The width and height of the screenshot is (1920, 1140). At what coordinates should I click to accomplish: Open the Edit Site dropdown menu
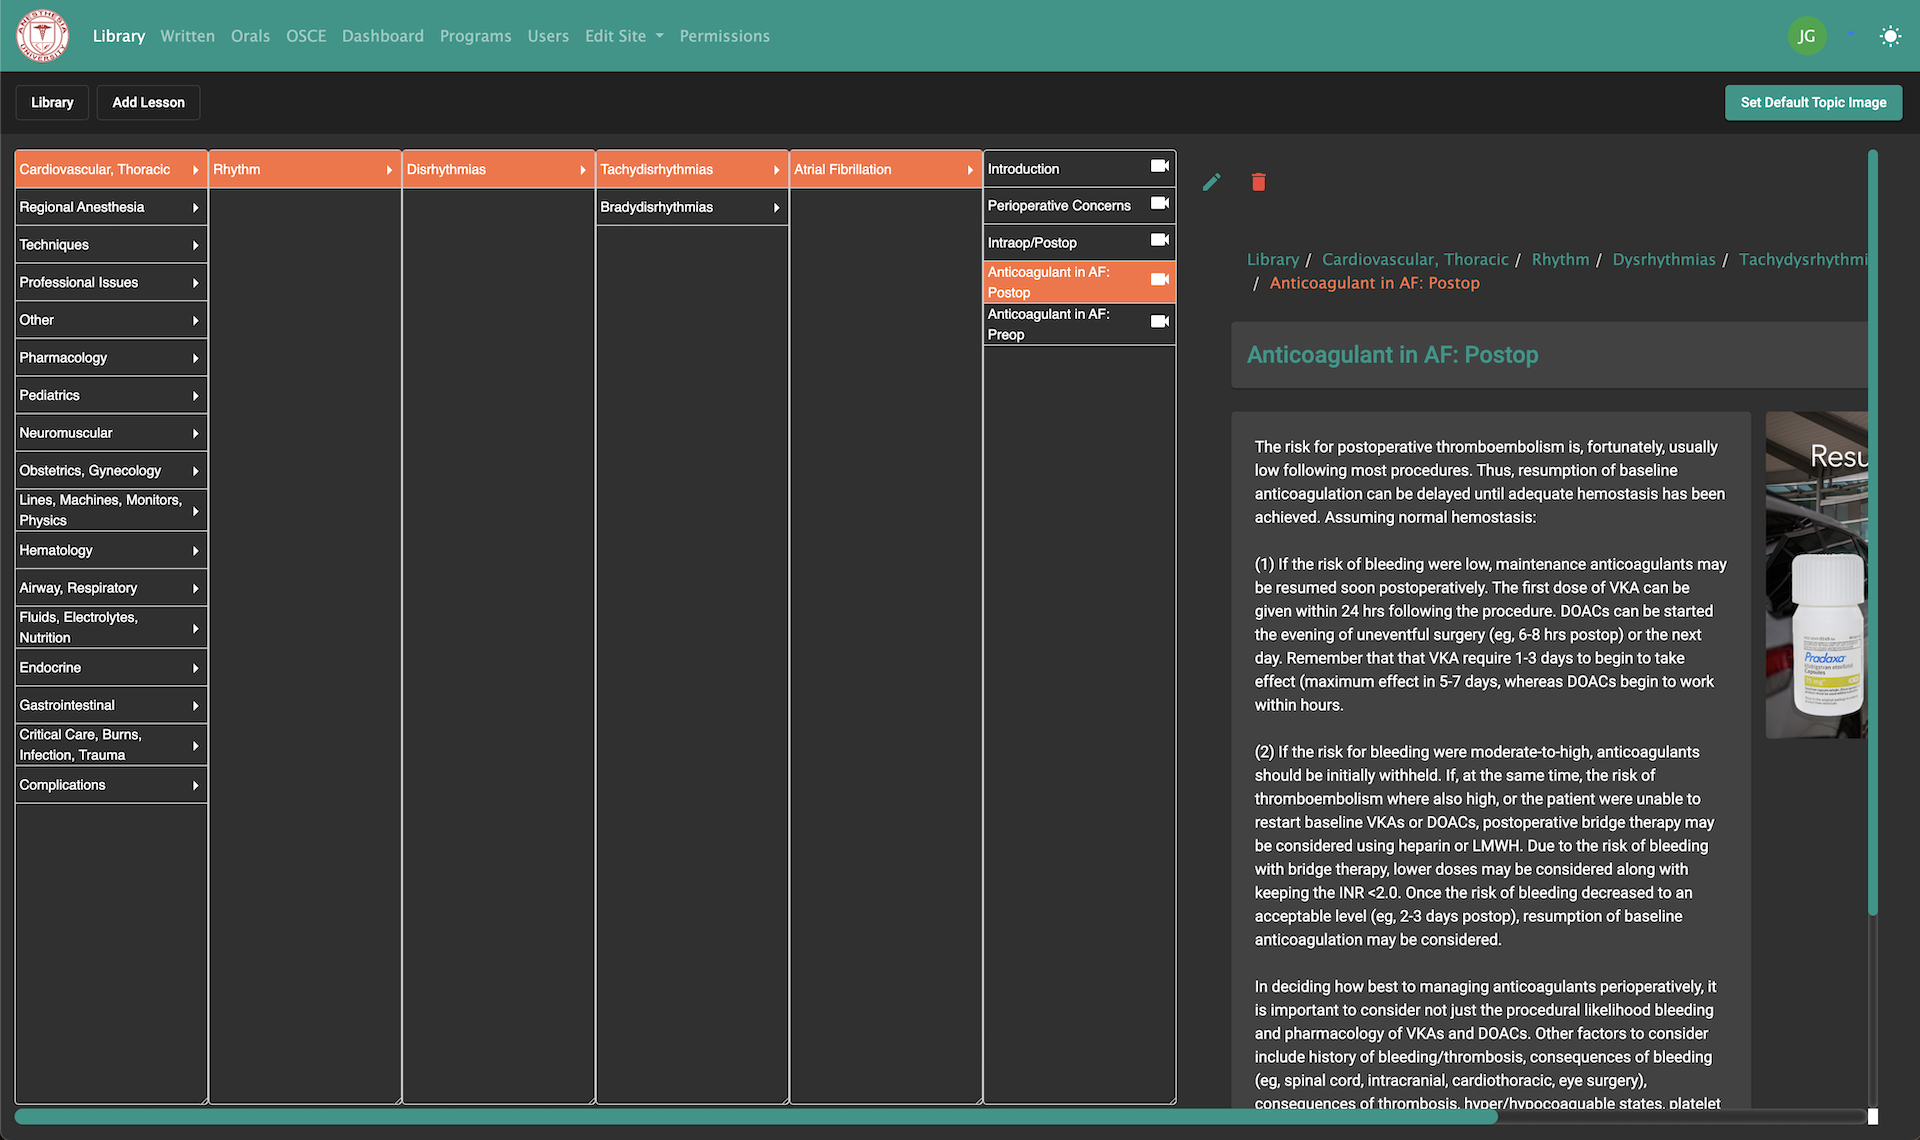(x=623, y=36)
